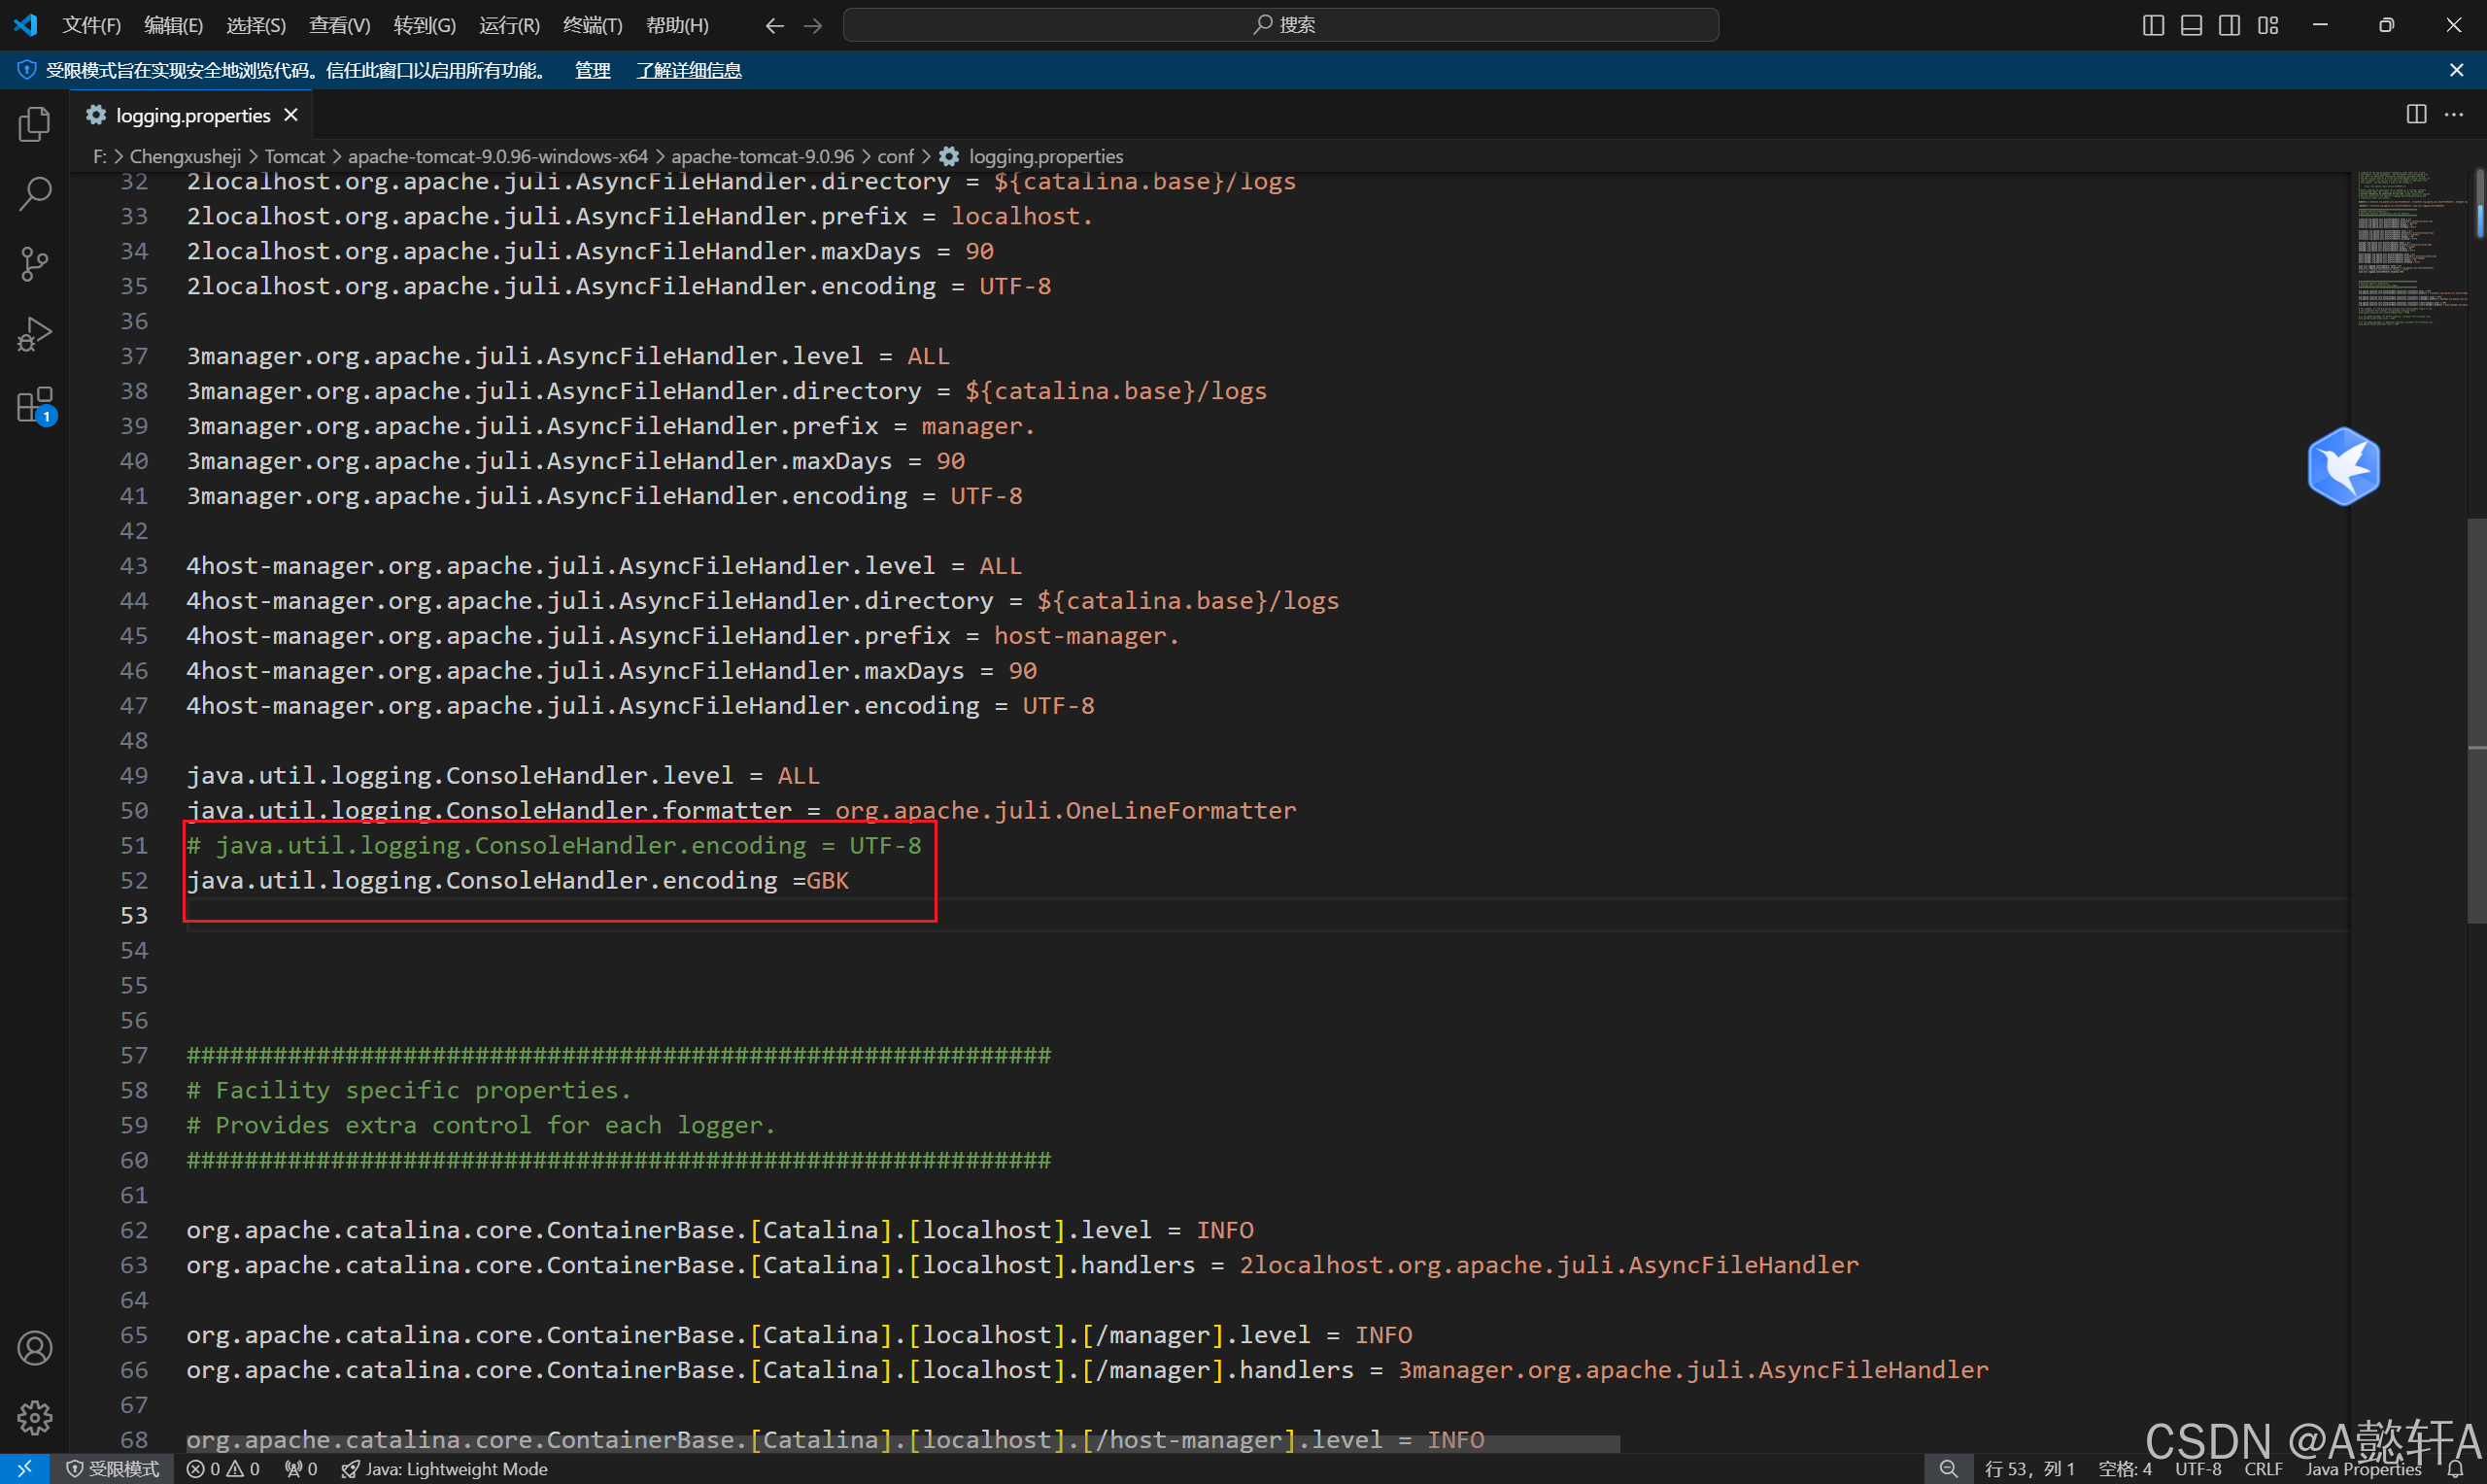Open the Source Control view

tap(34, 264)
